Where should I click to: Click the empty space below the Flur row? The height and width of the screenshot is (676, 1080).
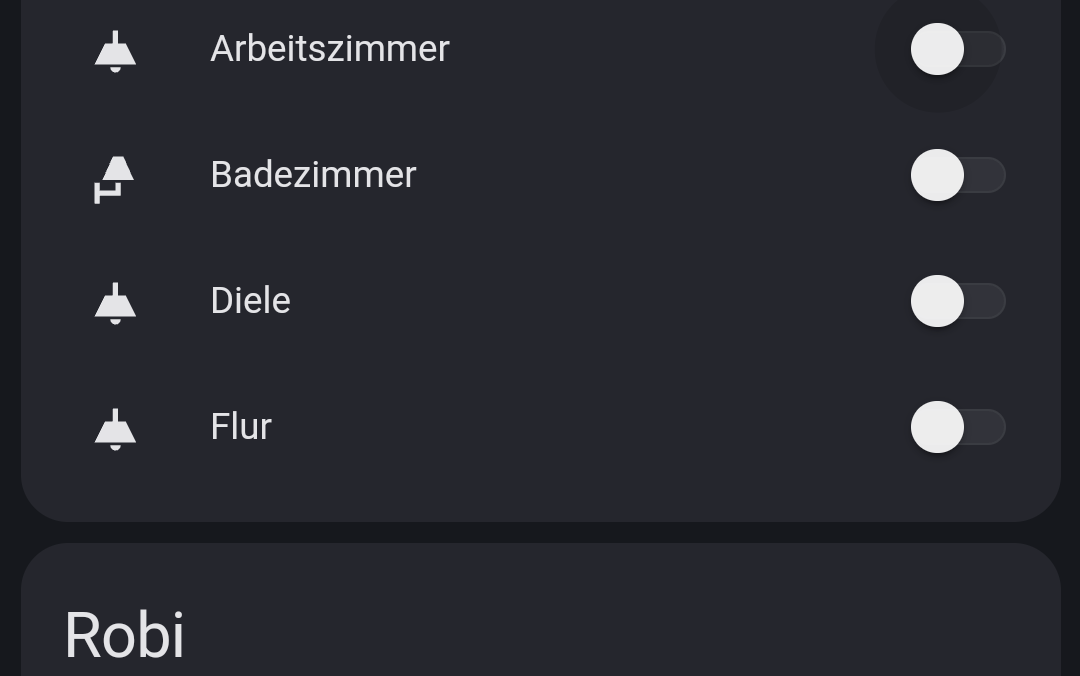click(540, 490)
